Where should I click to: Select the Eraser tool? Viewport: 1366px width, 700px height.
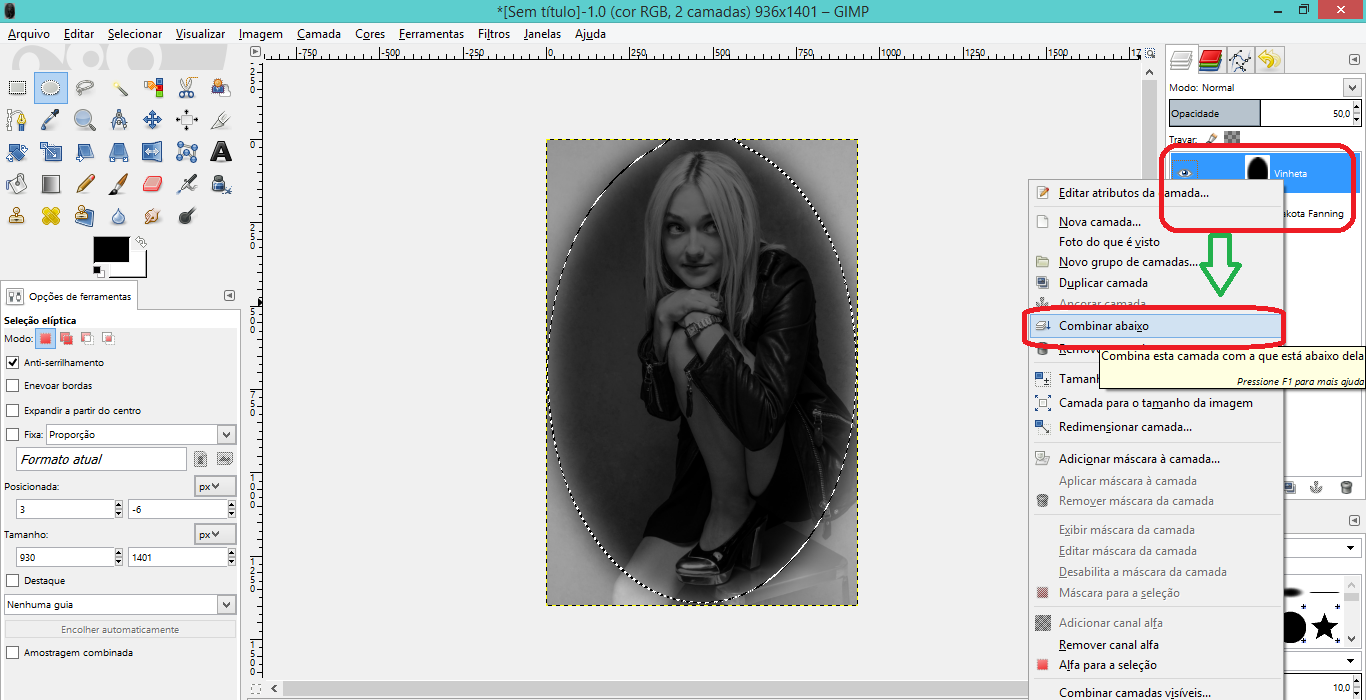[x=152, y=184]
